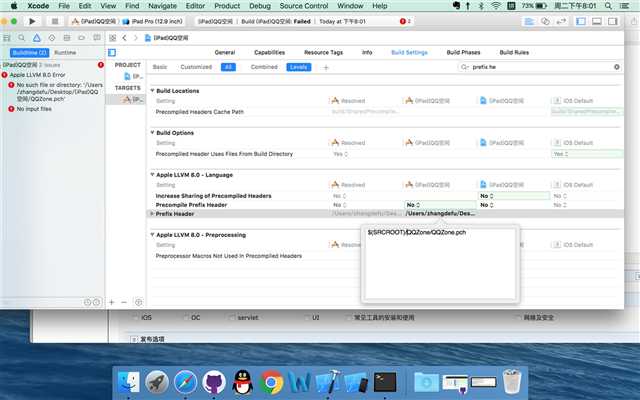Open the Find navigator magnifier icon

tap(22, 38)
